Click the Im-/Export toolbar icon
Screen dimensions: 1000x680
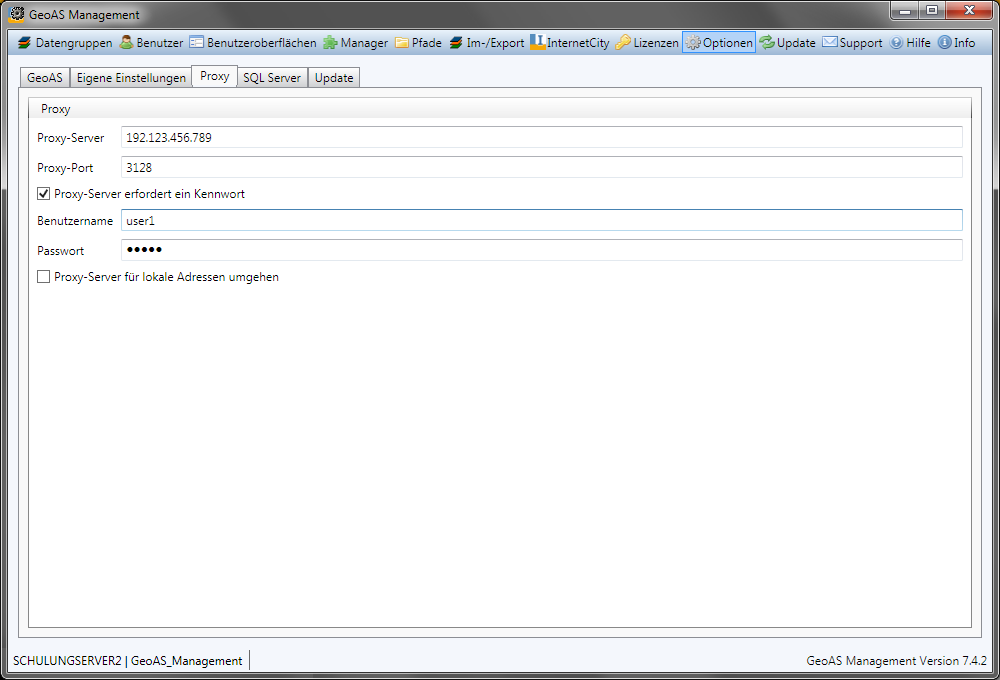coord(456,43)
